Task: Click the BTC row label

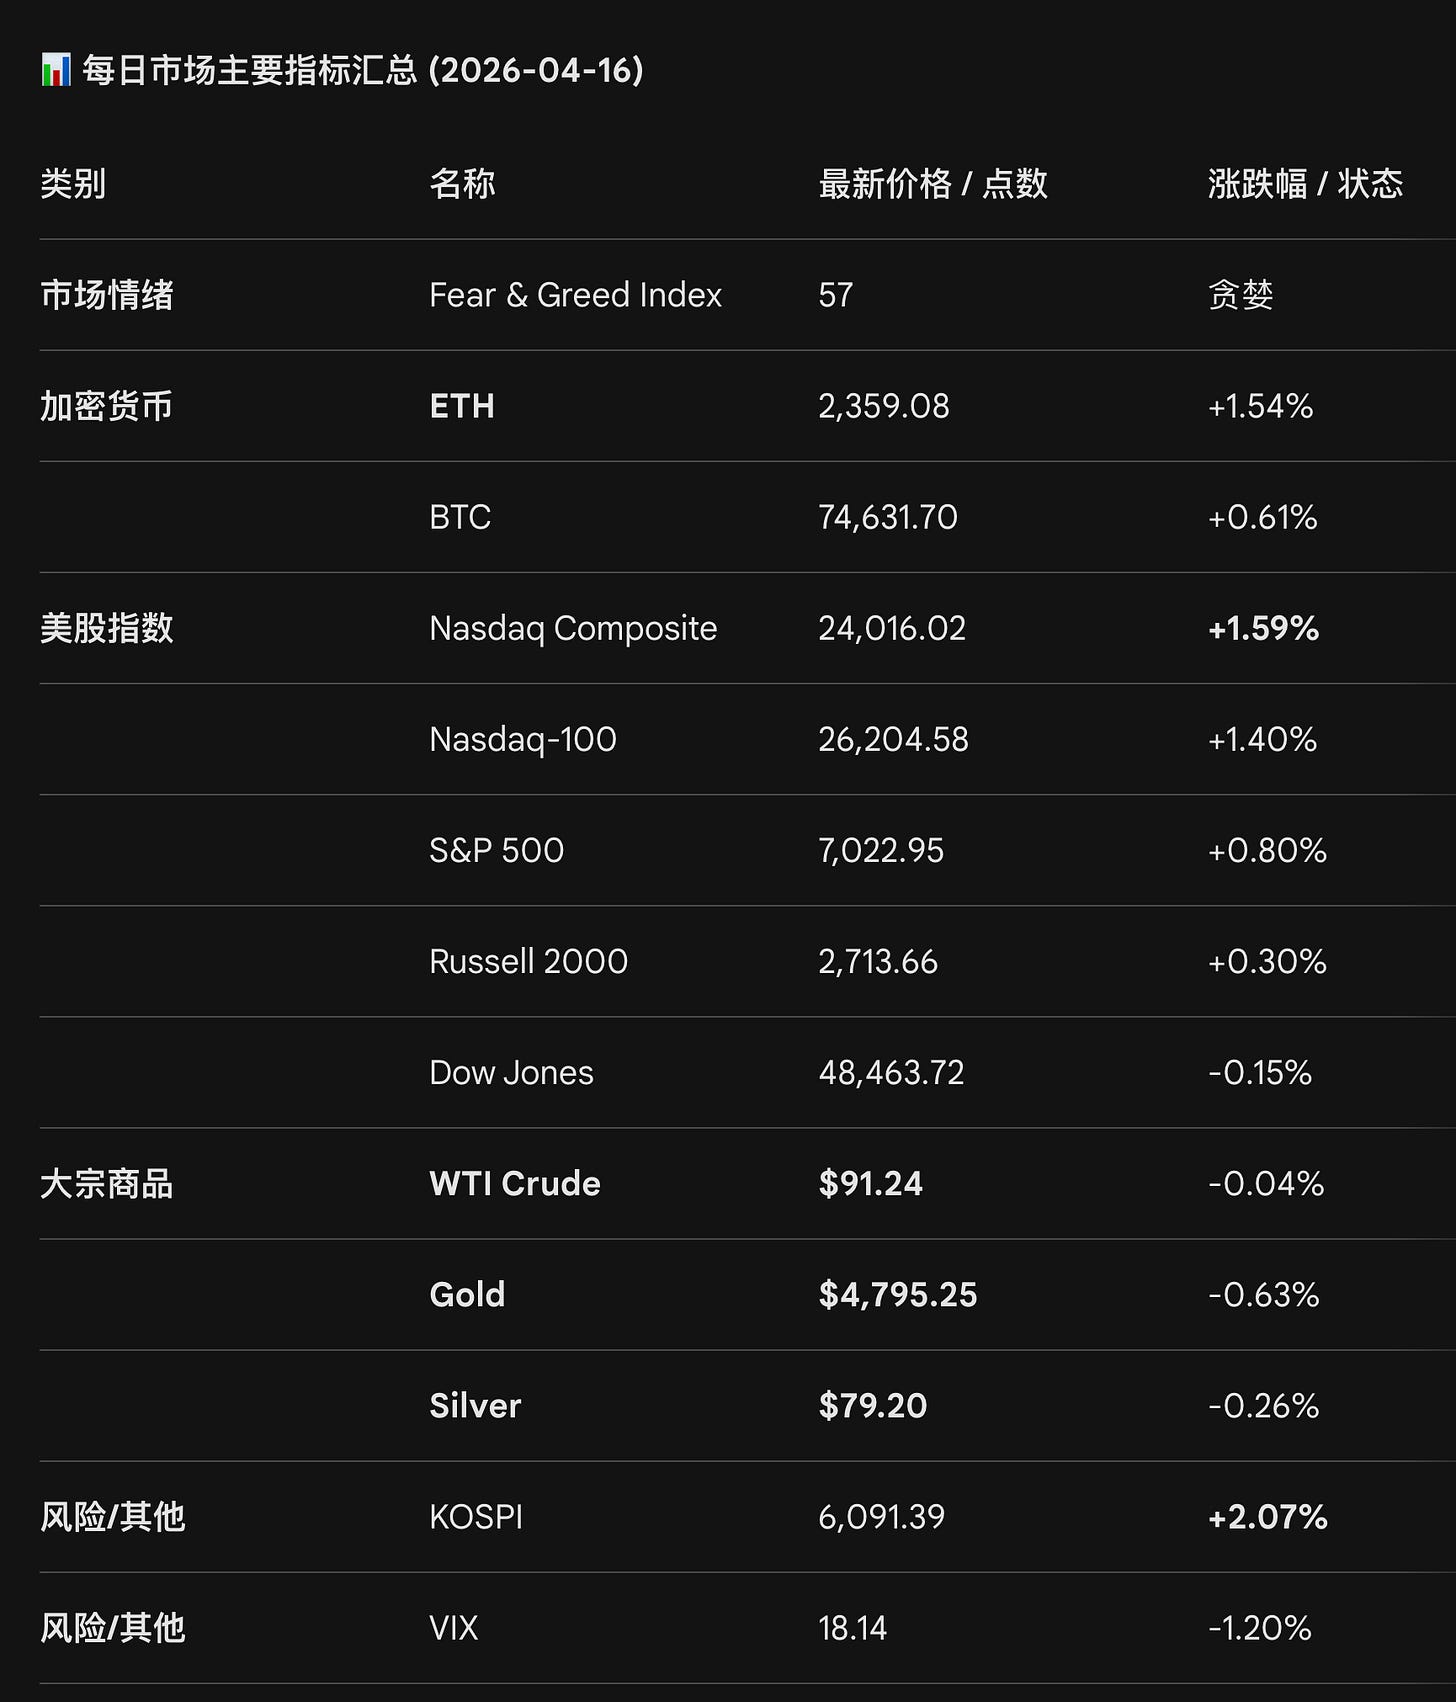Action: (x=460, y=517)
